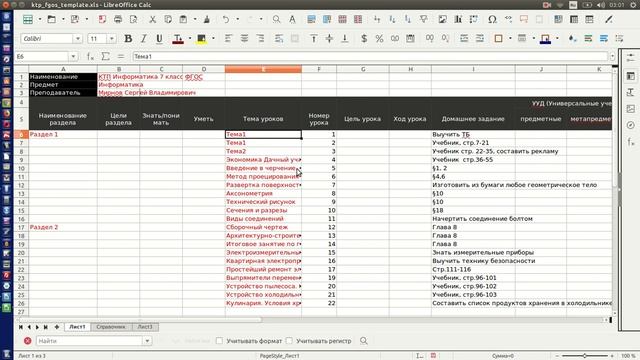The image size is (640, 360).
Task: Click the Align Left icon
Action: [x=228, y=39]
